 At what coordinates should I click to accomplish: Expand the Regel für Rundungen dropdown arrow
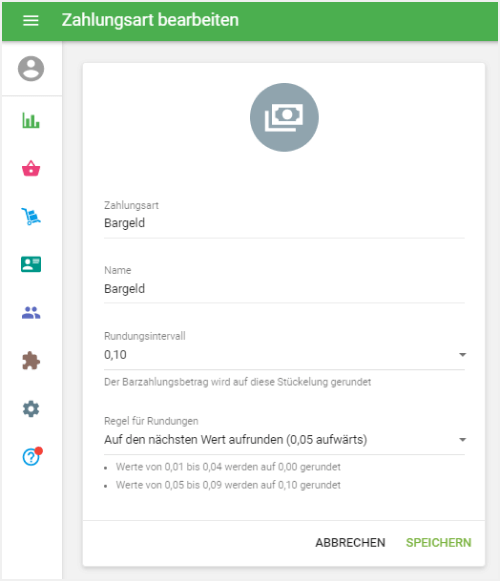click(462, 440)
